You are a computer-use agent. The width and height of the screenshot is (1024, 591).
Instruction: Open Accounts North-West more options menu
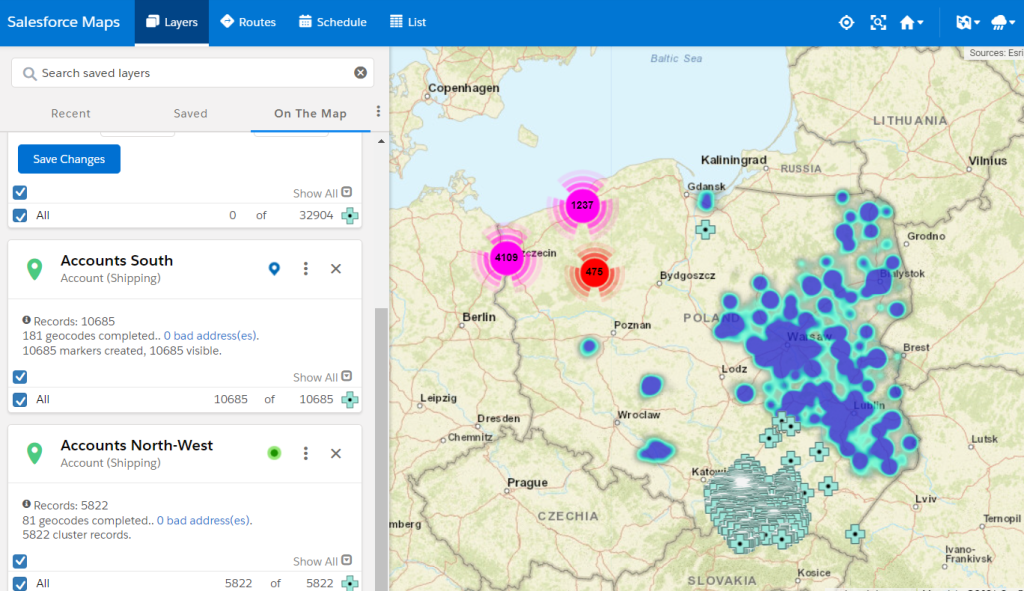tap(306, 453)
